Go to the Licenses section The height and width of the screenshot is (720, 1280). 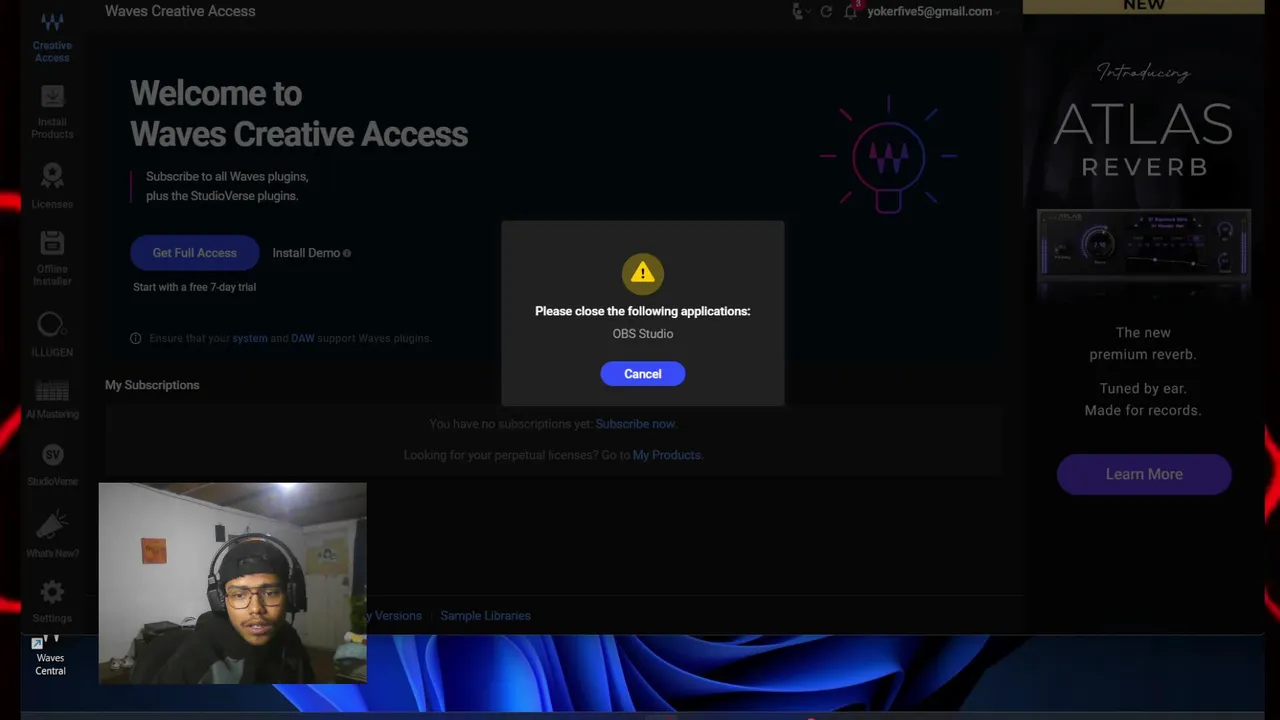(x=52, y=186)
